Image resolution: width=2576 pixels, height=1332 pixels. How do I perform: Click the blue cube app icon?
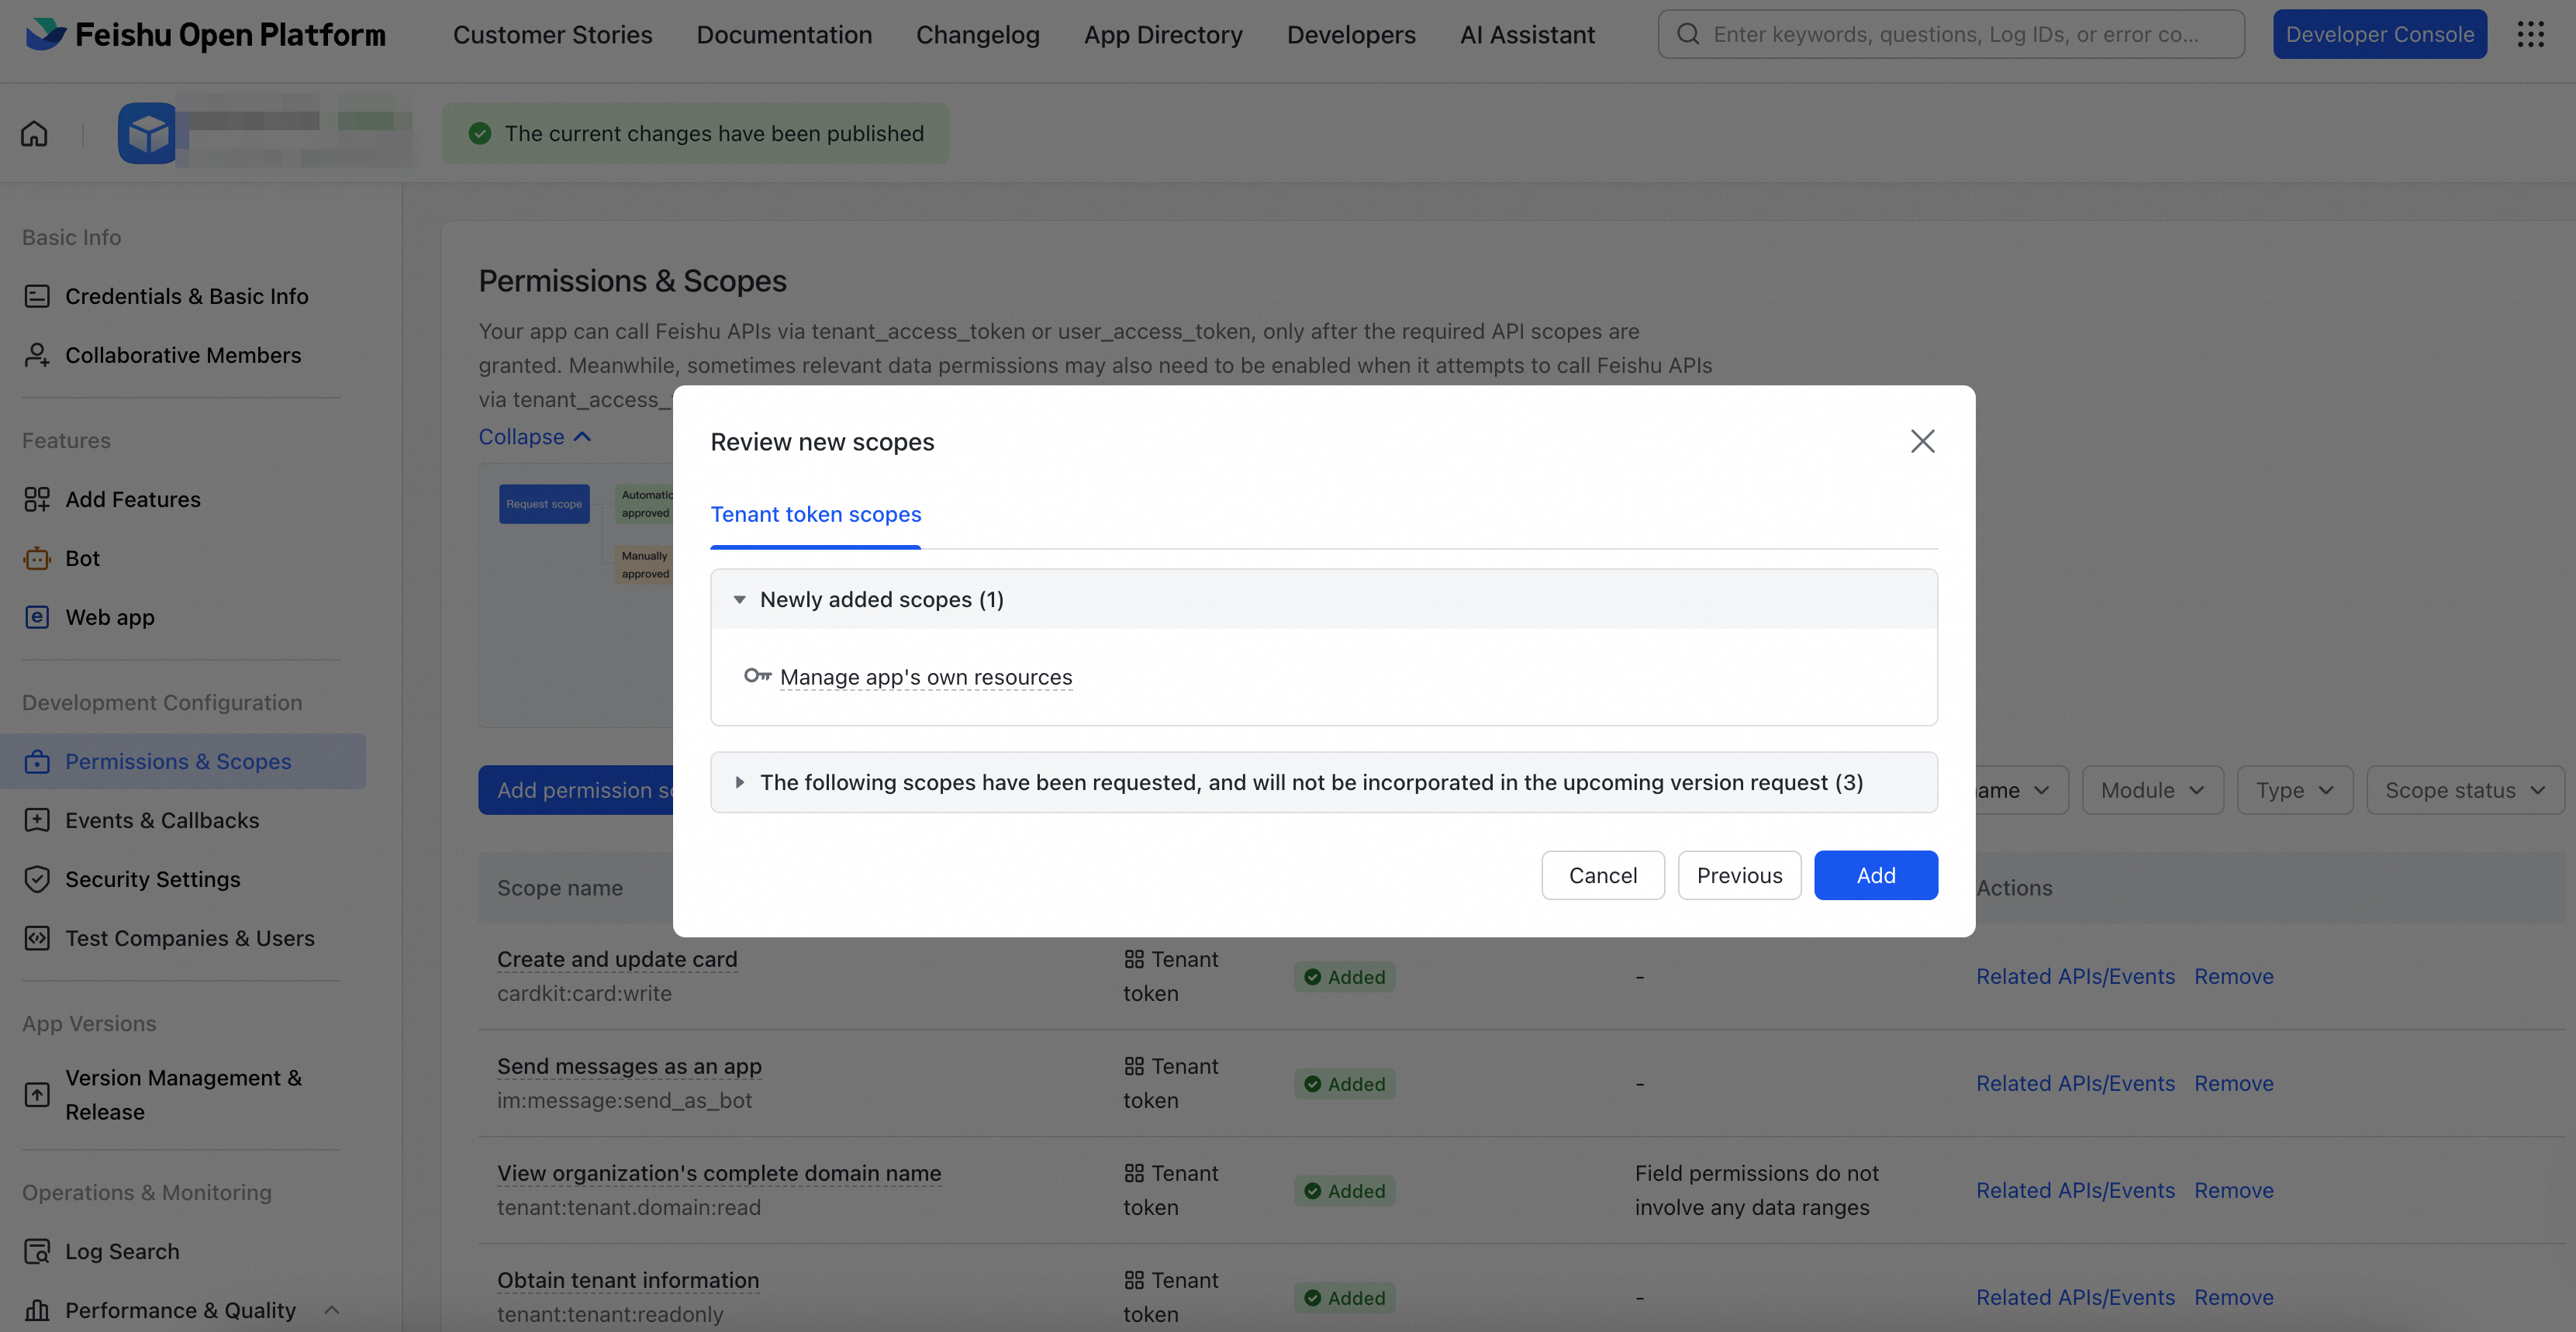pos(147,133)
